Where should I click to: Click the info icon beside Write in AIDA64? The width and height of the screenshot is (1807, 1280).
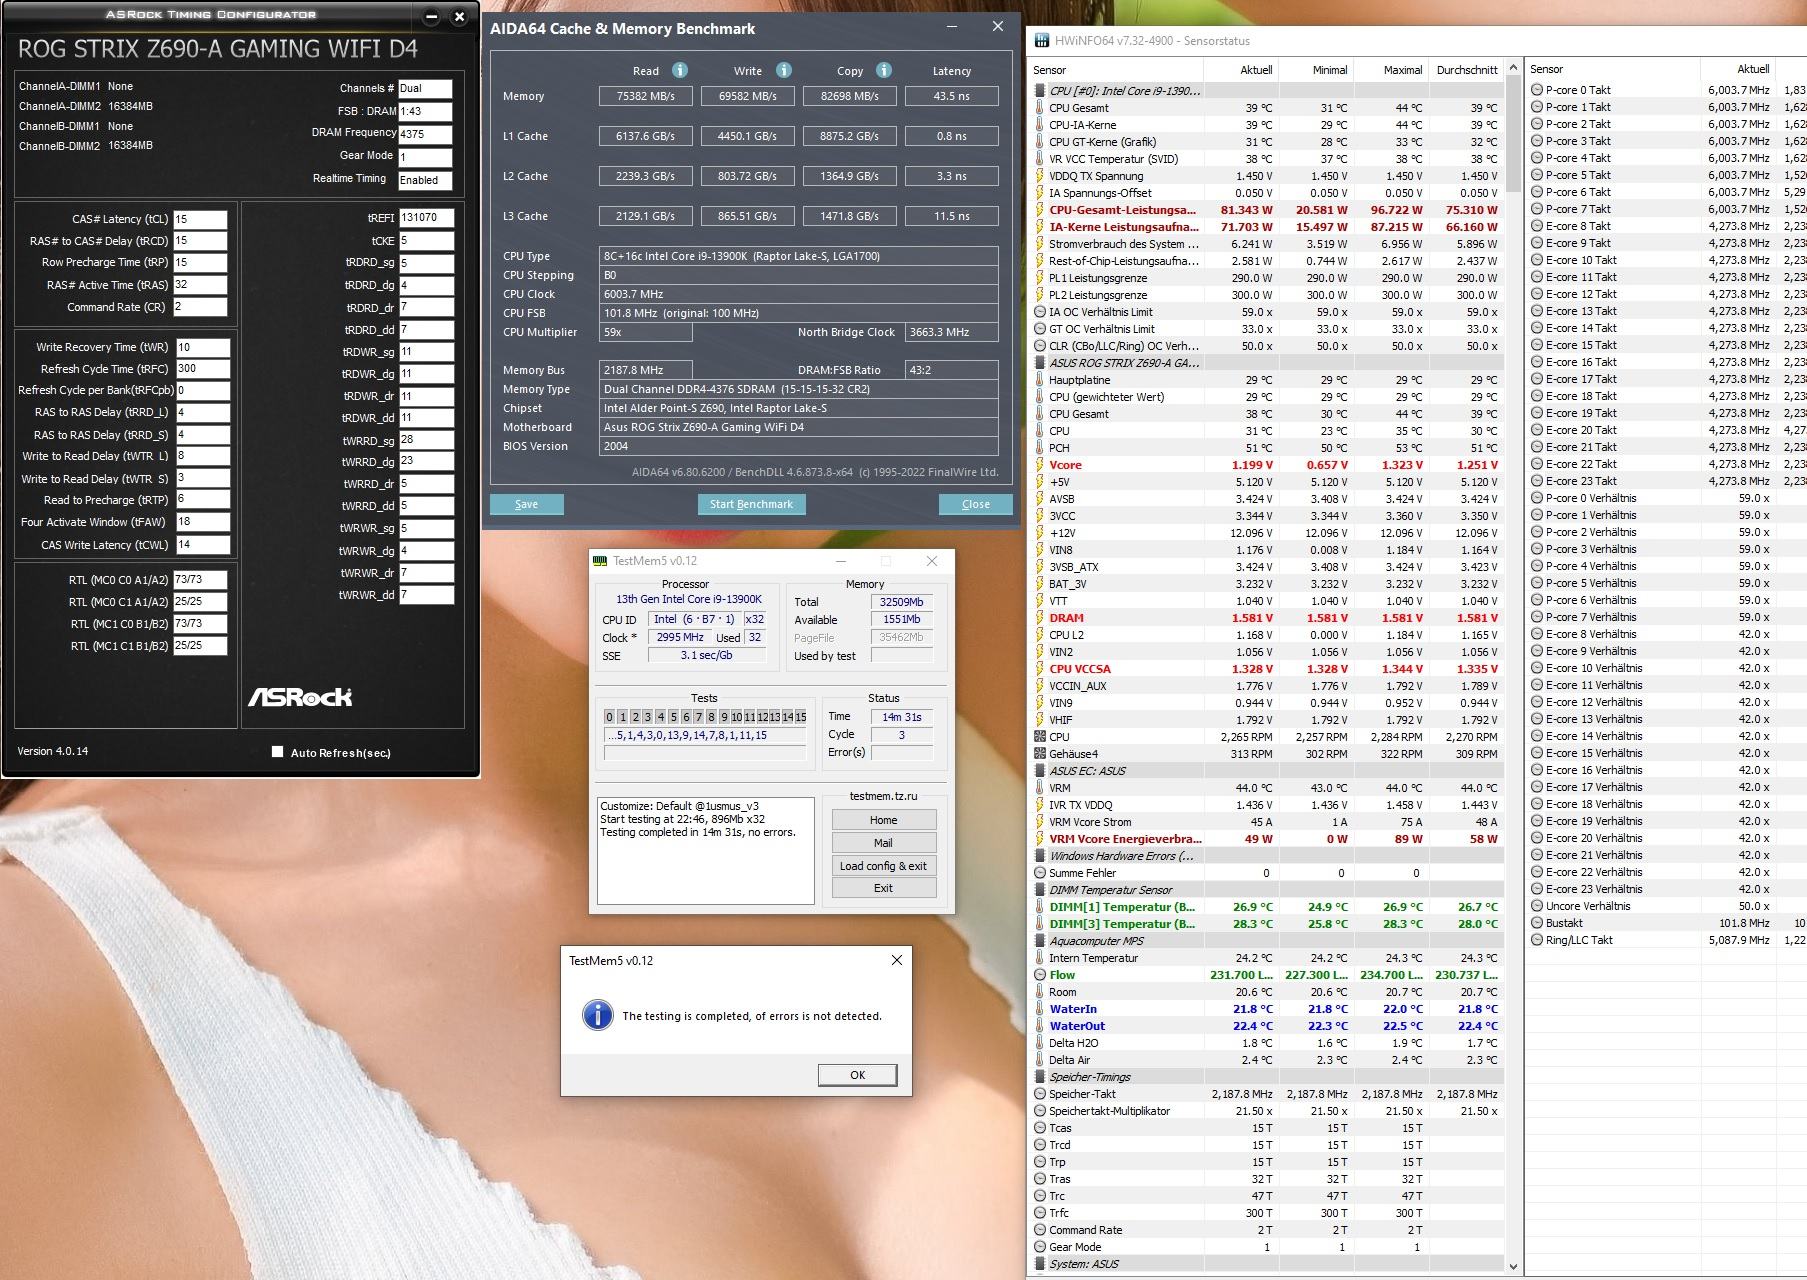tap(784, 70)
